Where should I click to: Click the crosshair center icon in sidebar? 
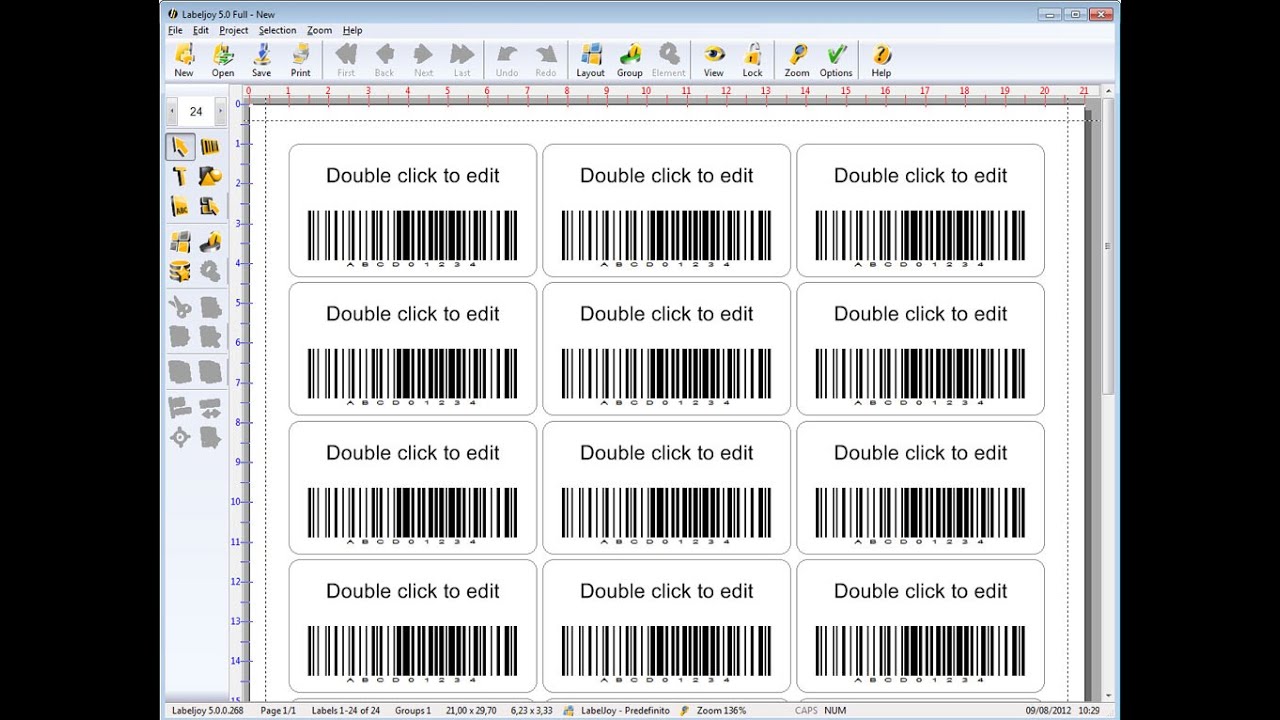[180, 437]
